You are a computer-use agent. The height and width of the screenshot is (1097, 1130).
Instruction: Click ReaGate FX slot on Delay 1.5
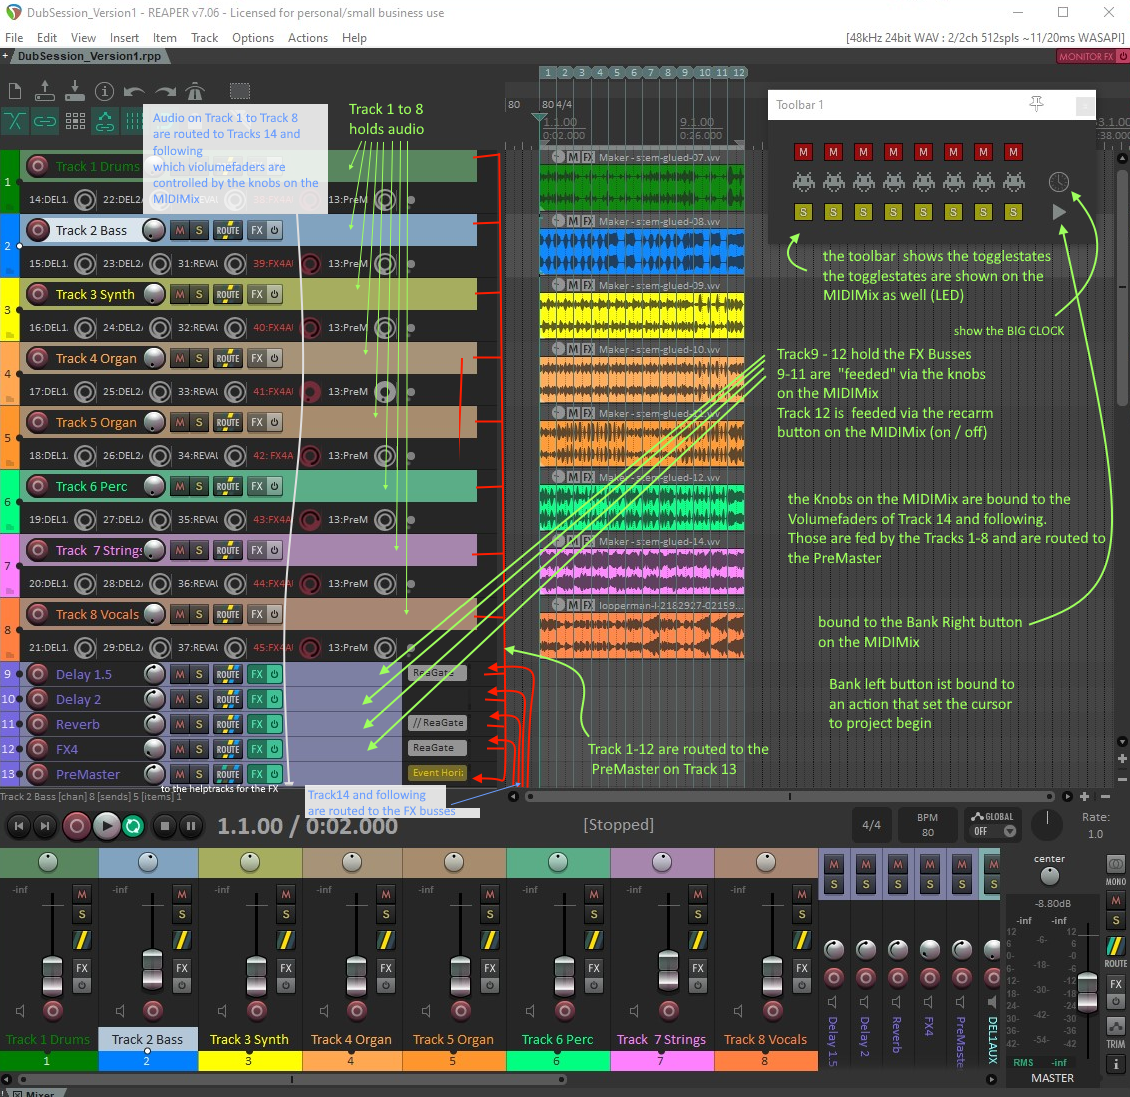coord(437,673)
